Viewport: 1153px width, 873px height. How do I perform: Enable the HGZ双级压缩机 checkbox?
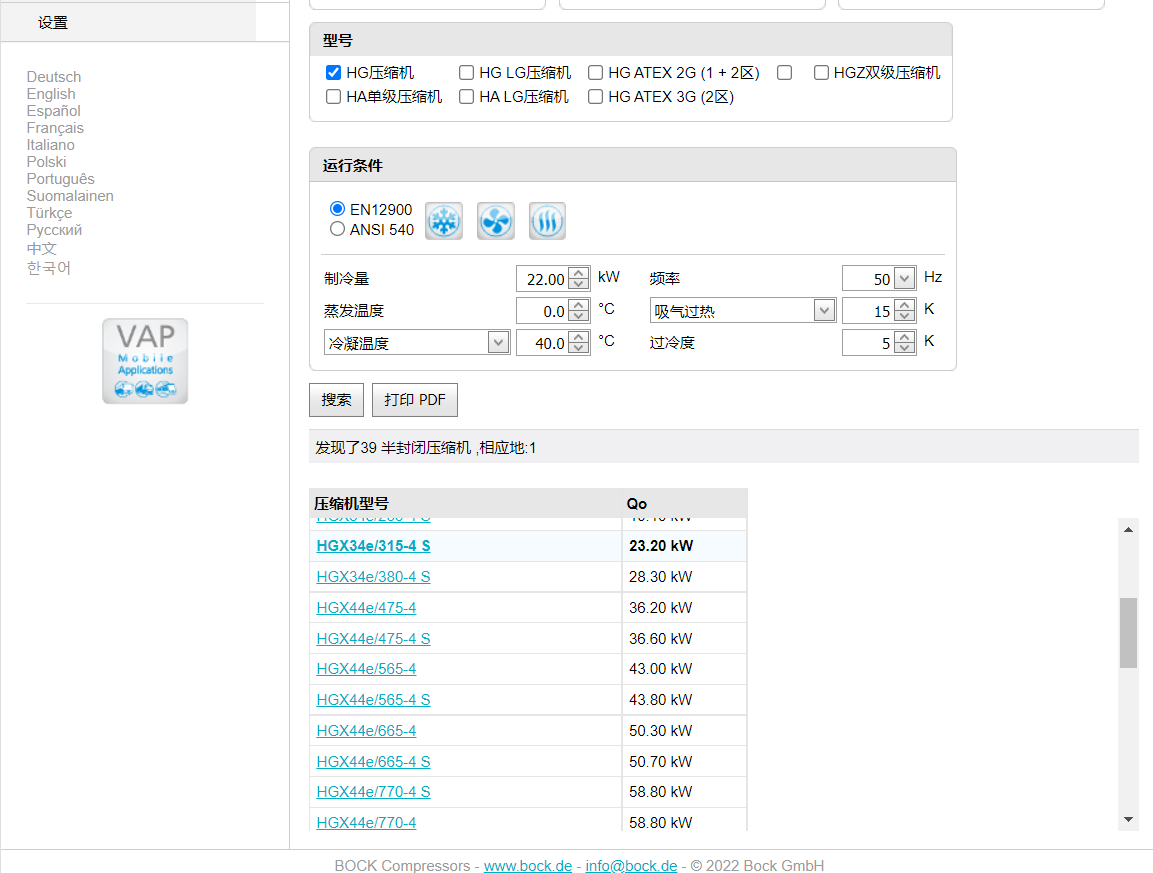click(x=821, y=72)
